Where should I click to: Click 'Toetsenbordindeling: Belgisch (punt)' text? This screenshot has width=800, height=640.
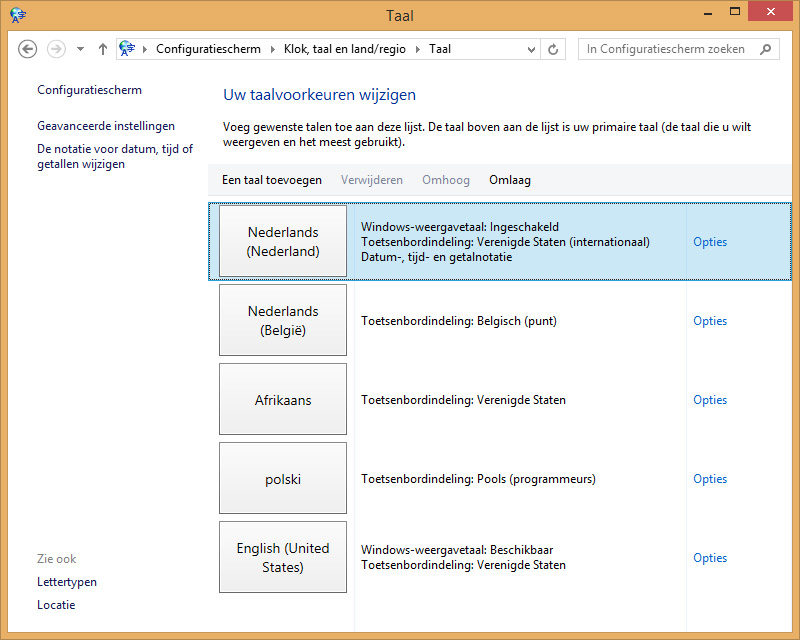(x=459, y=321)
